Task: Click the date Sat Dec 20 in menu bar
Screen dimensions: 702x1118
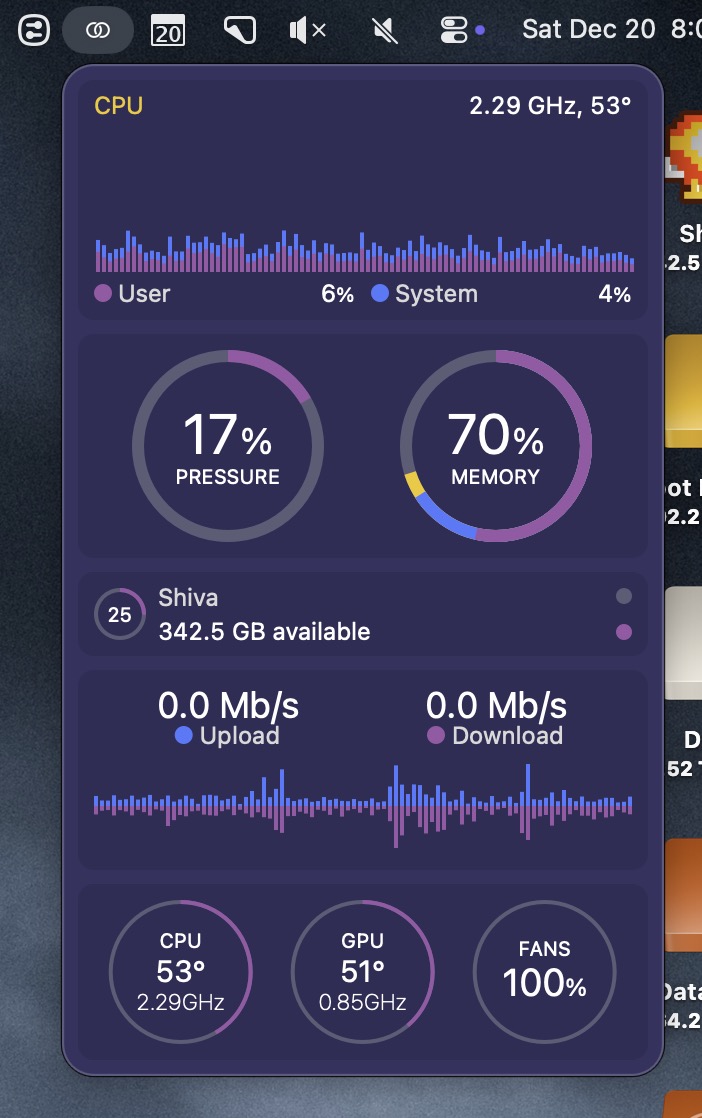Action: (588, 29)
